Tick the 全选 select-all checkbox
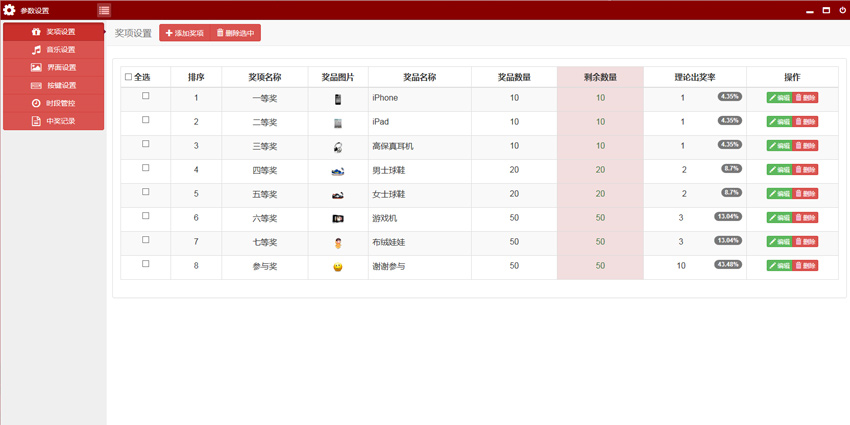This screenshot has height=425, width=850. [128, 77]
